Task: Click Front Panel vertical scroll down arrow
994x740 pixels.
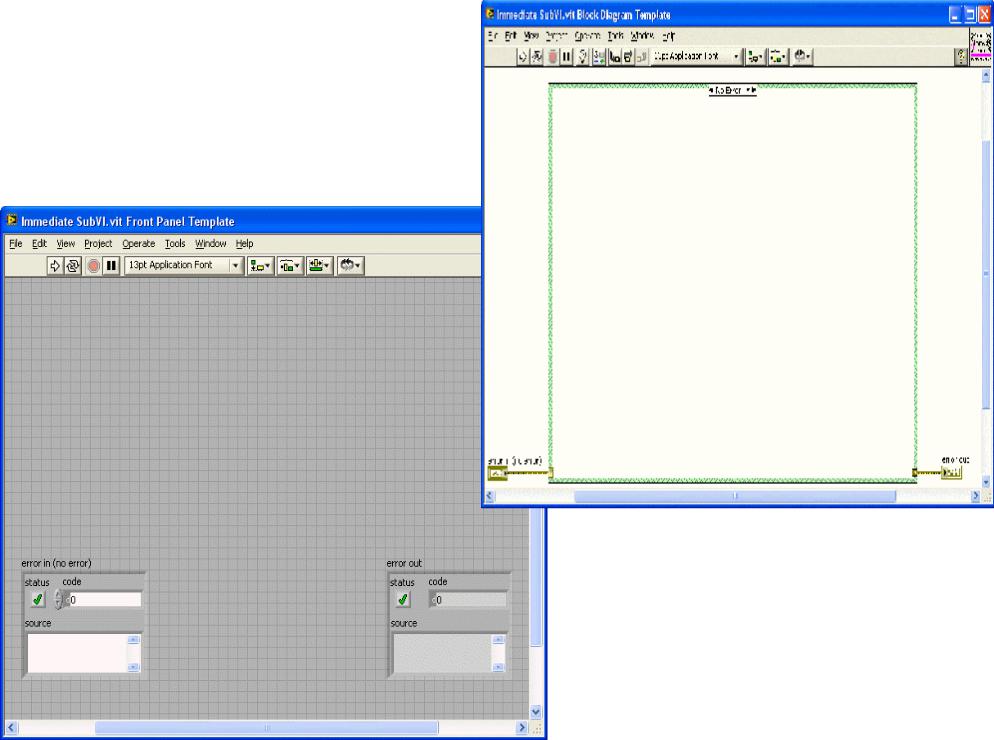Action: click(x=536, y=712)
